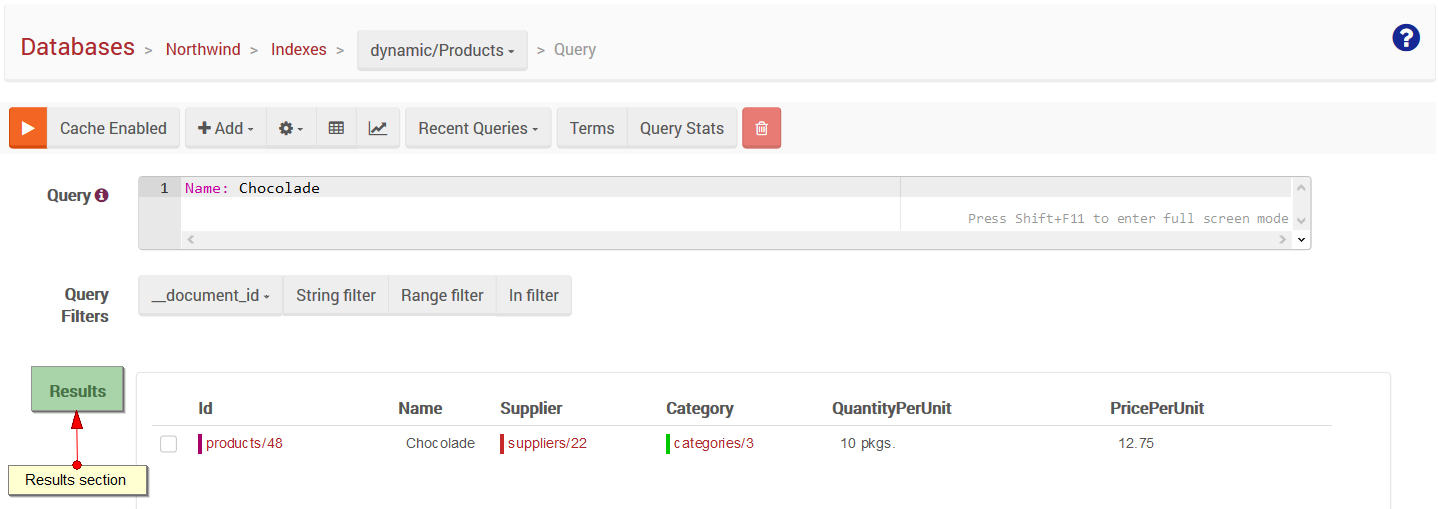This screenshot has width=1438, height=509.
Task: Click the Id column header
Action: tap(205, 408)
